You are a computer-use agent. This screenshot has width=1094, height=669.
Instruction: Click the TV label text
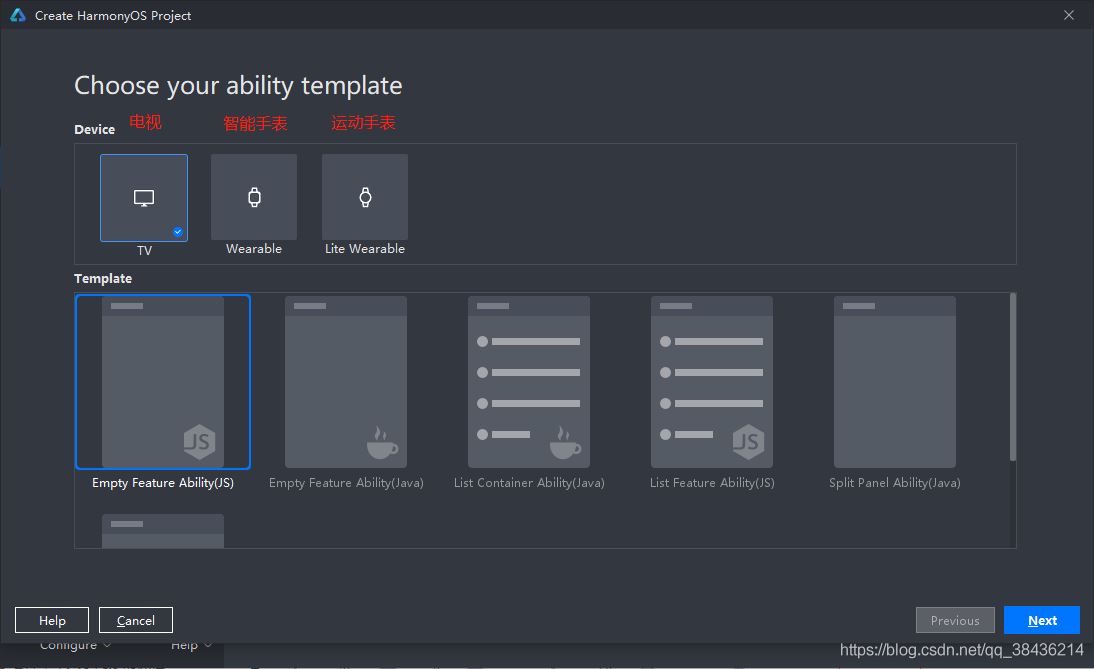click(x=144, y=250)
